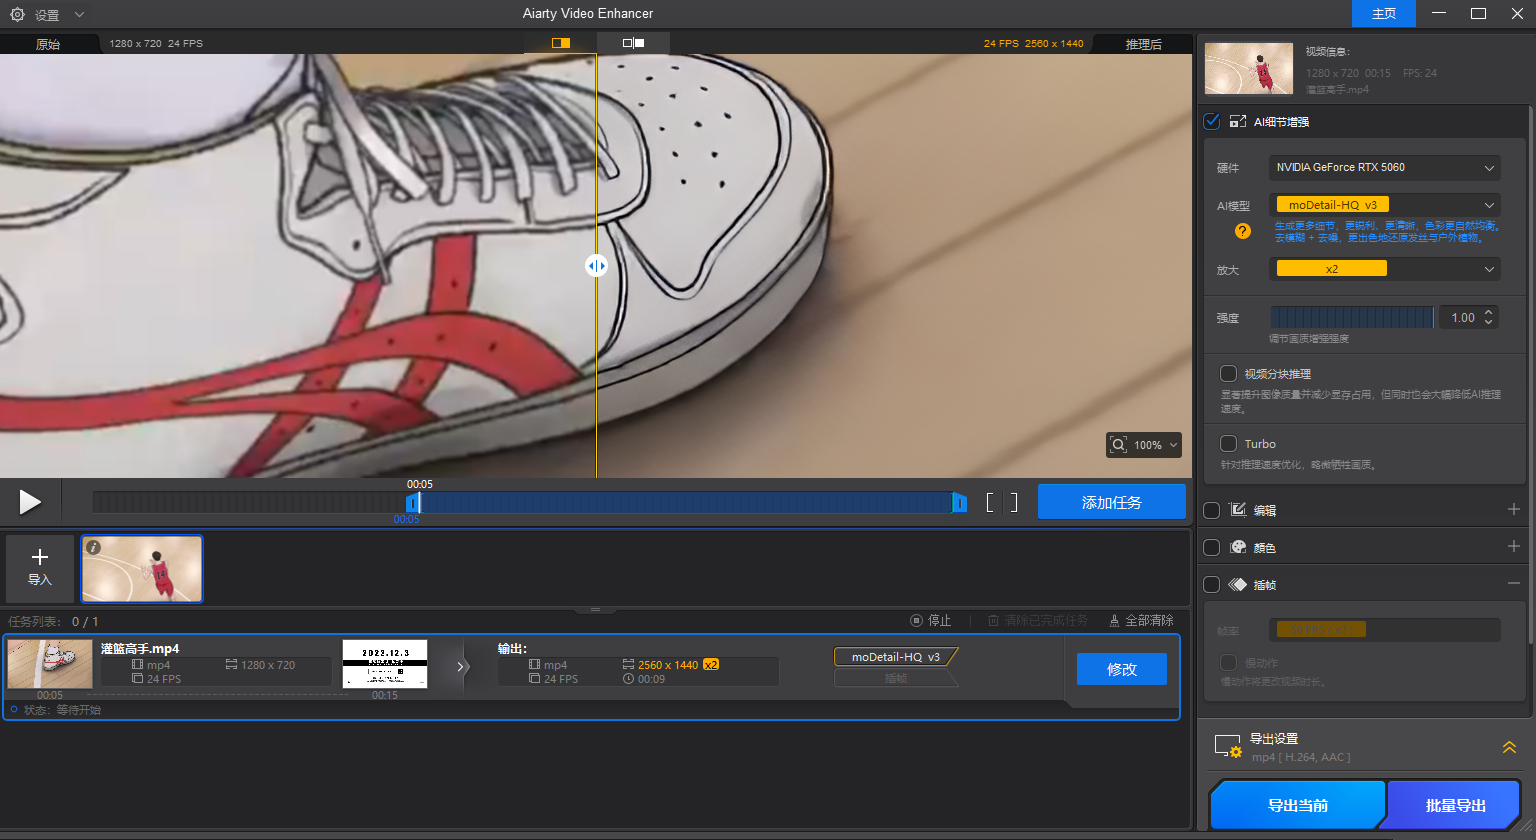Open the NVIDIA GeForce RTX 5060 hardware dropdown
The width and height of the screenshot is (1536, 840).
pos(1384,167)
